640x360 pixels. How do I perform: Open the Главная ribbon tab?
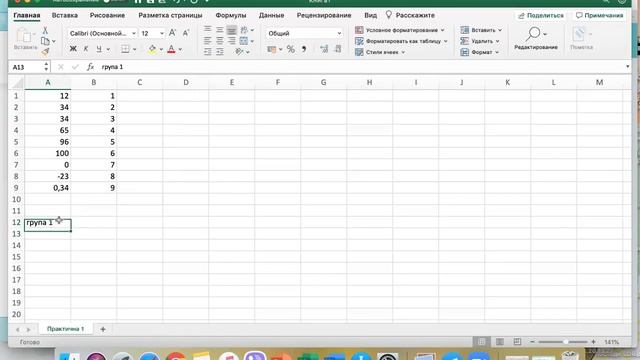(x=27, y=16)
